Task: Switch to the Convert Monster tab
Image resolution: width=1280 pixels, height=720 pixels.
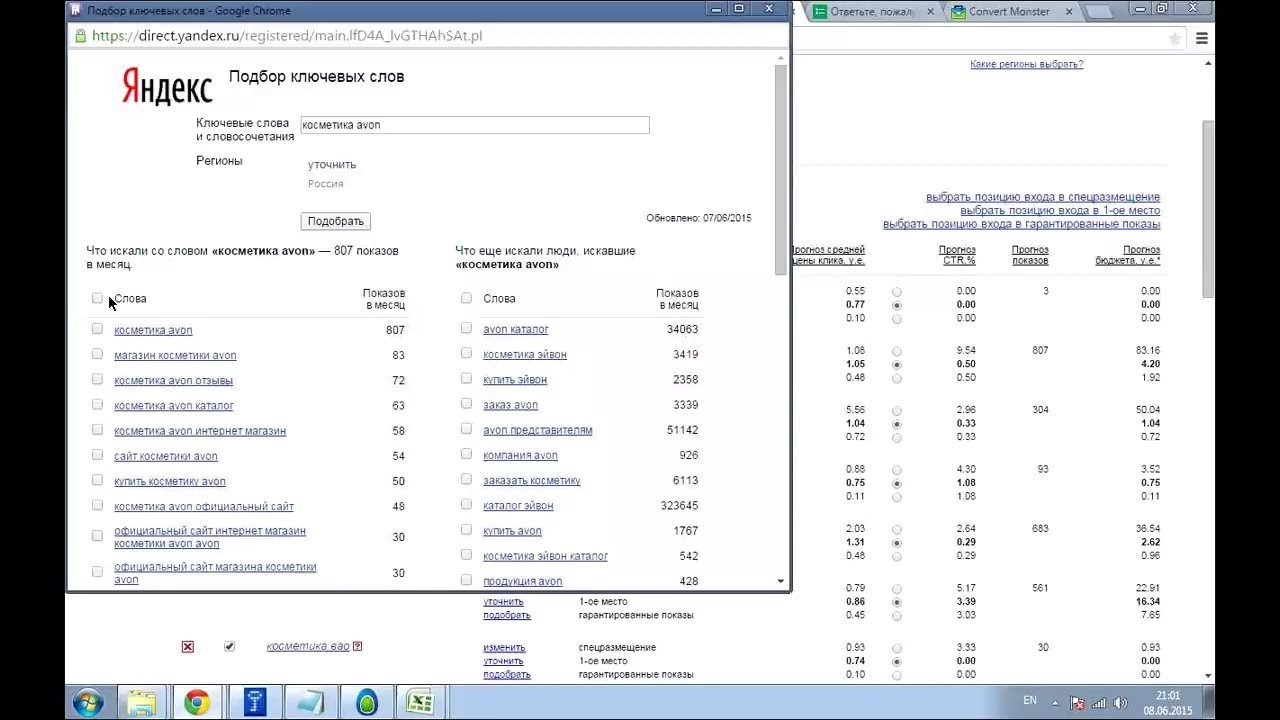Action: 1010,12
